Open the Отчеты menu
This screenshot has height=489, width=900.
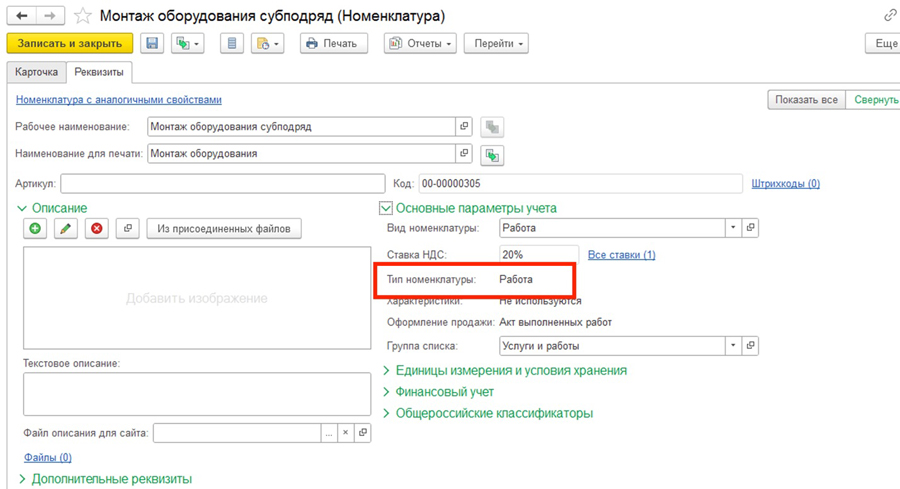point(420,44)
